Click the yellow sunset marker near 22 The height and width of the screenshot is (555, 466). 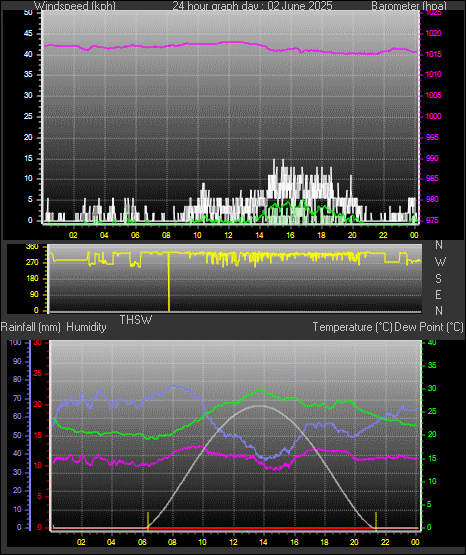pyautogui.click(x=376, y=521)
